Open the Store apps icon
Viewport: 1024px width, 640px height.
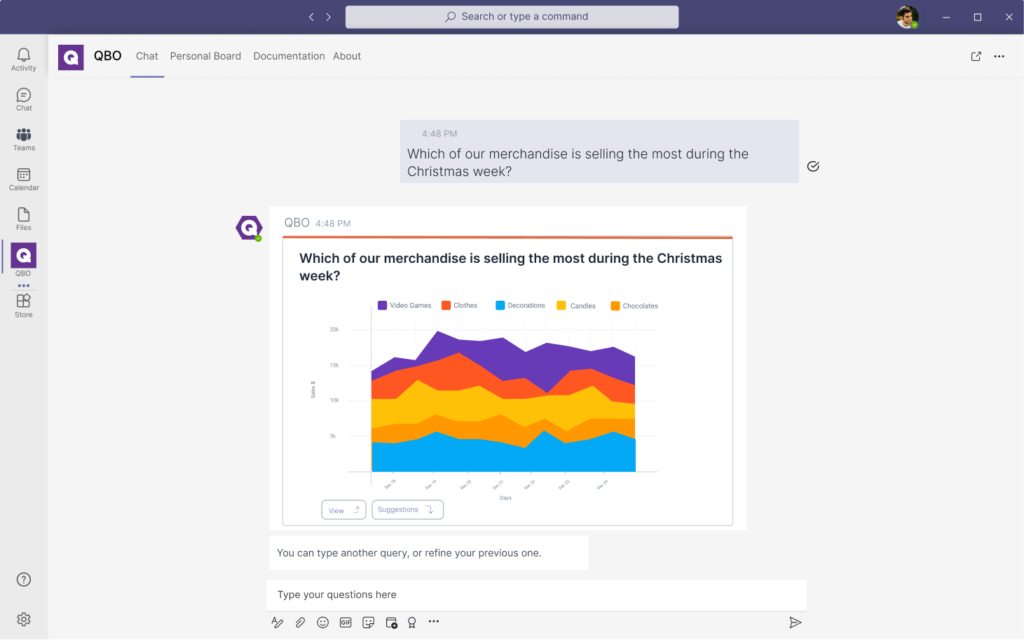click(23, 305)
